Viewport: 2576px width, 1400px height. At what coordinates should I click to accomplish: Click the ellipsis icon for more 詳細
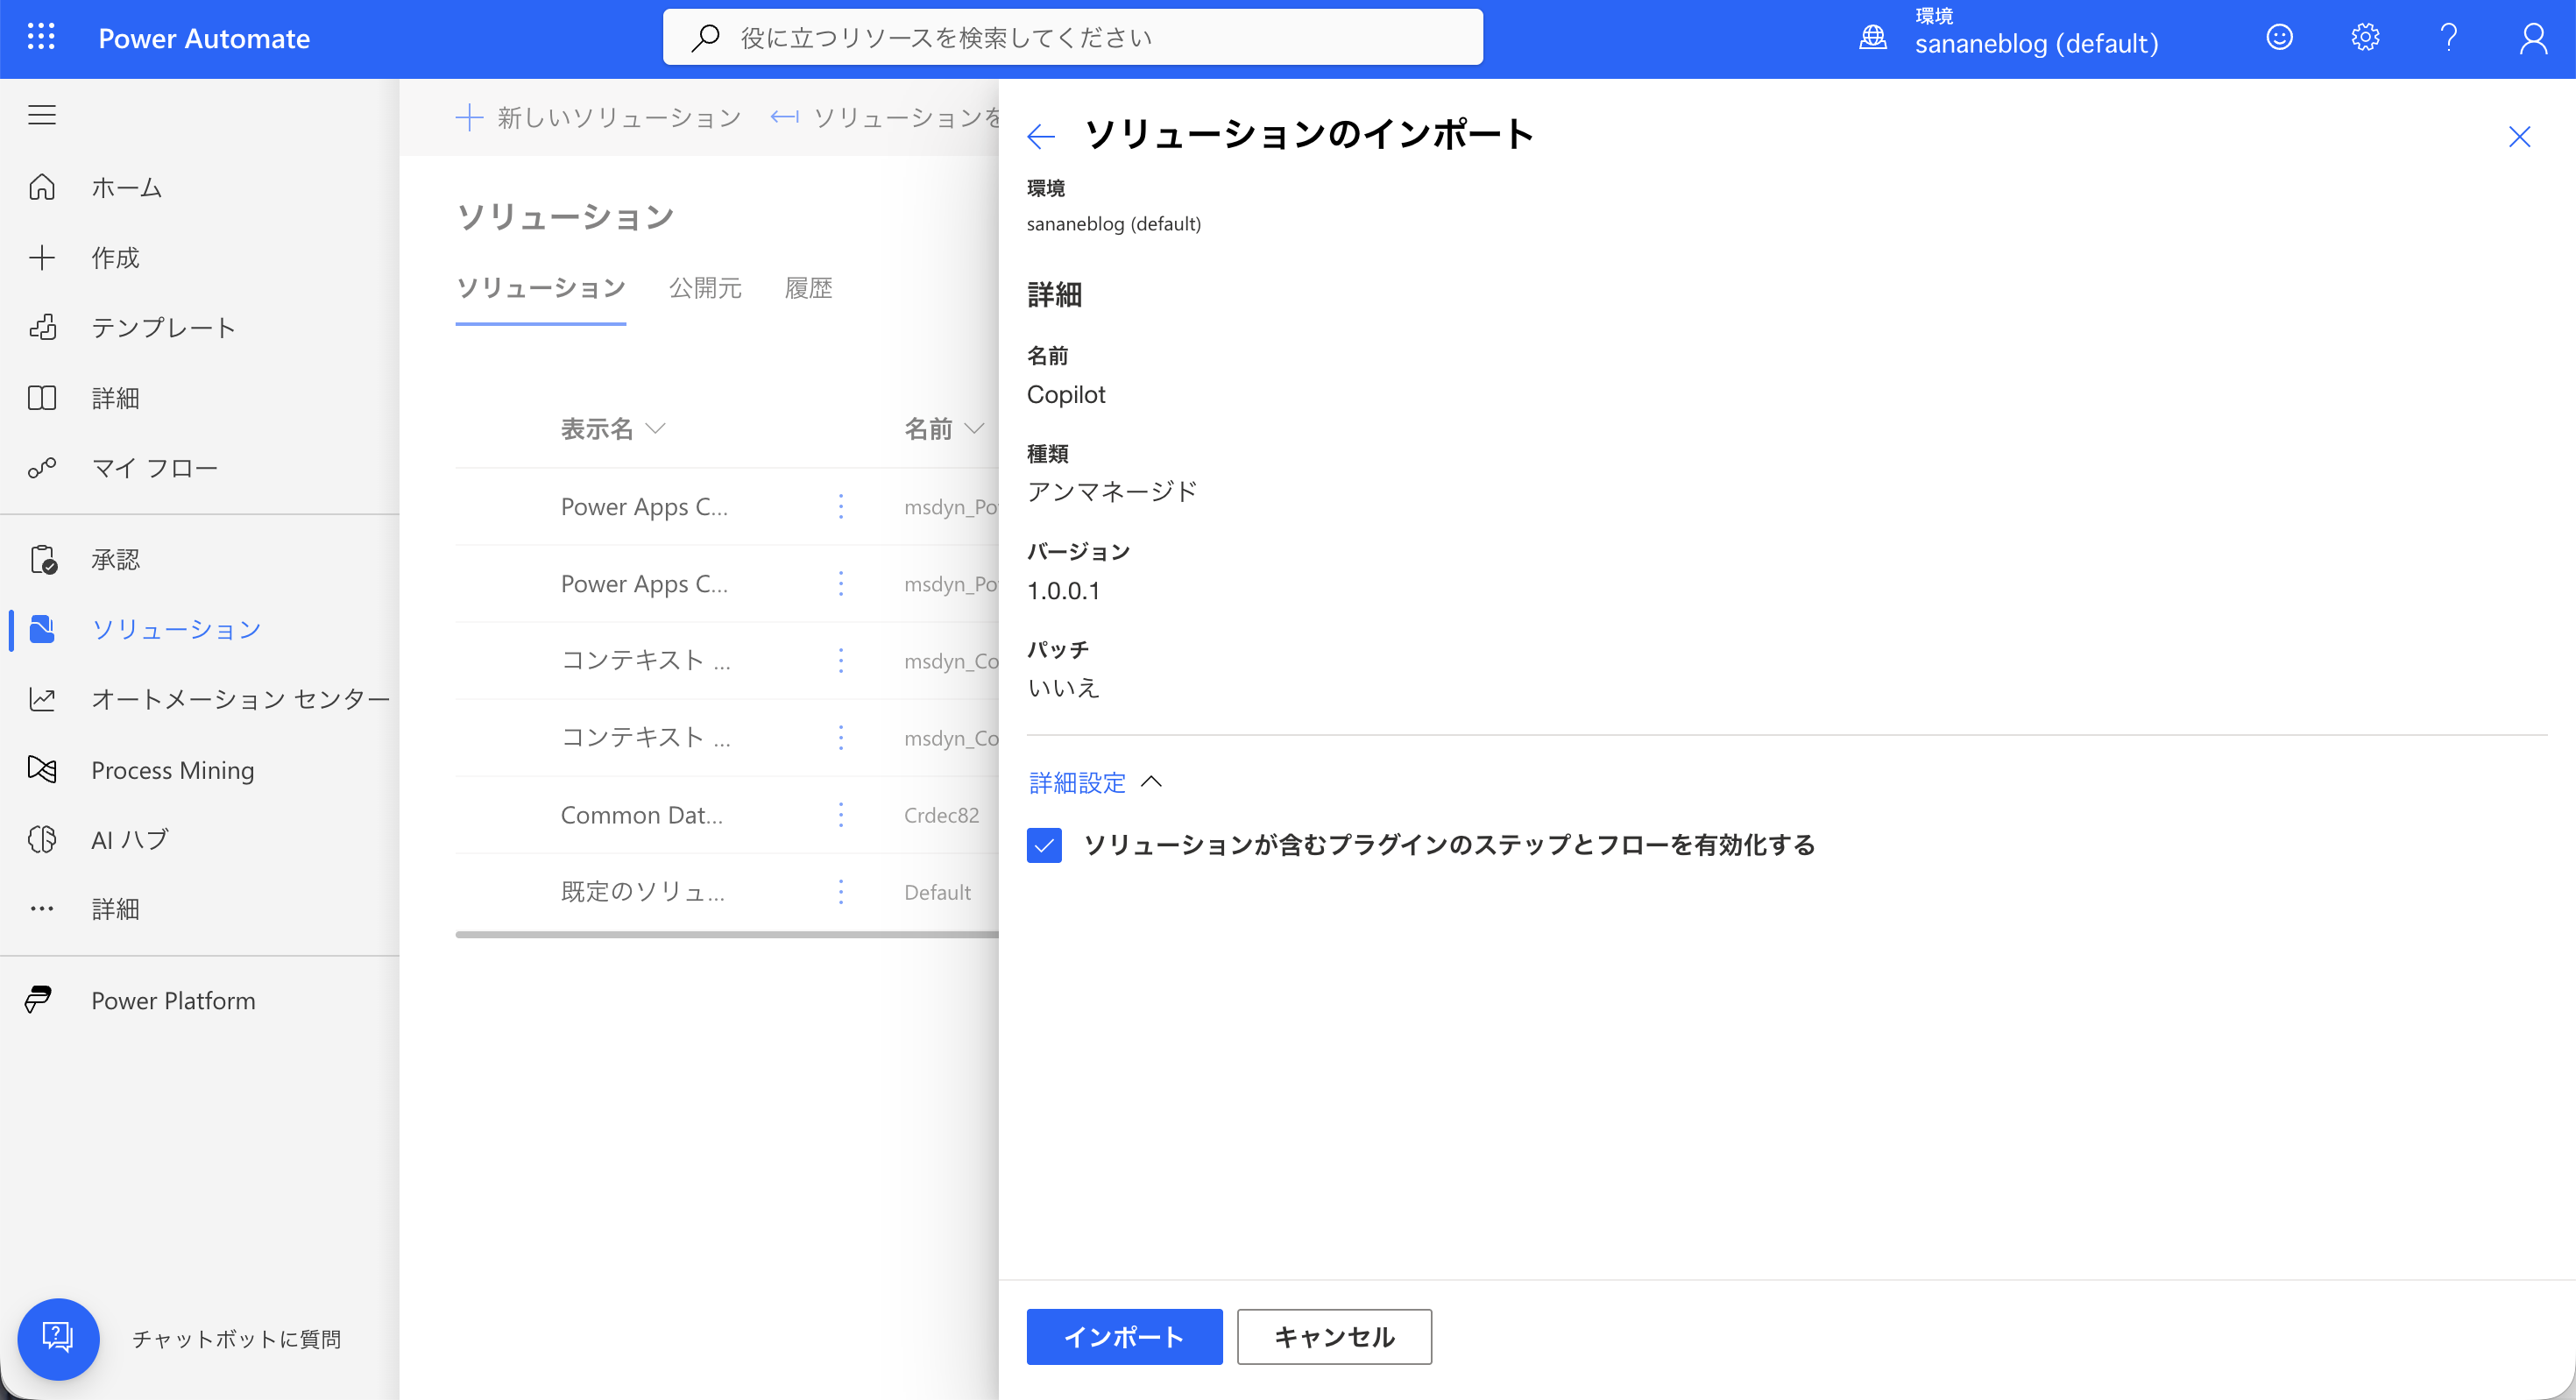[42, 909]
